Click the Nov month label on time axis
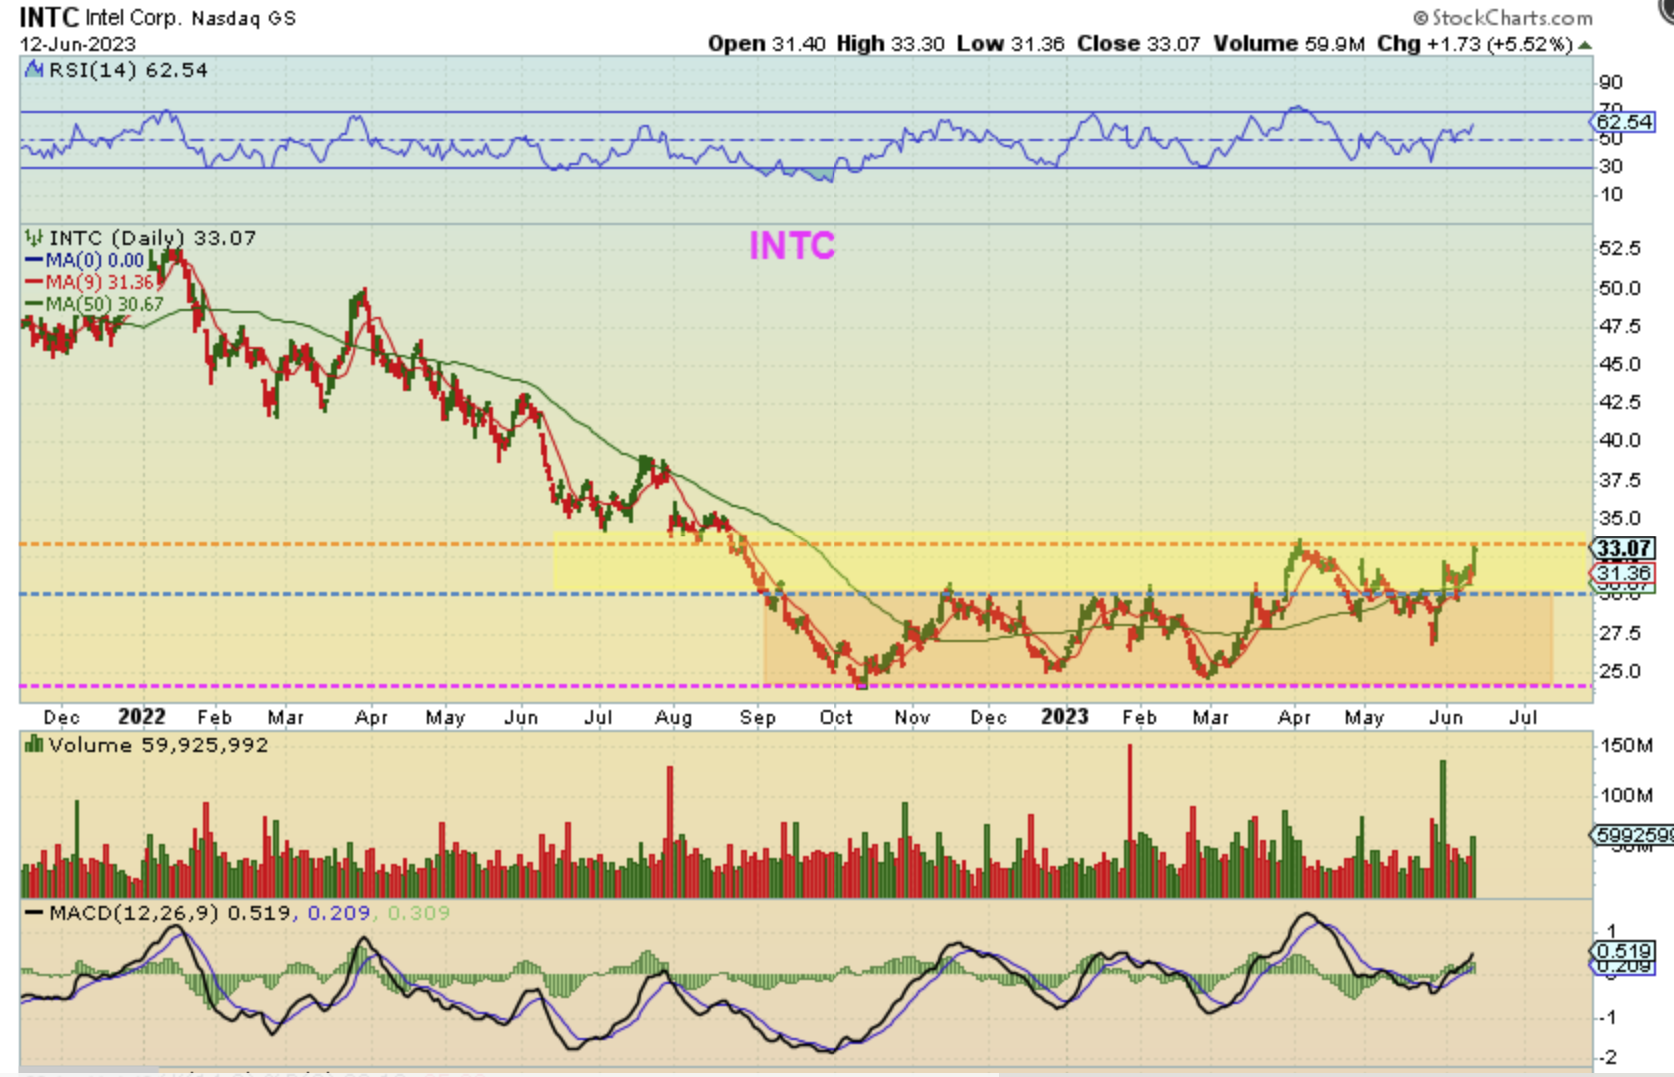Screen dimensions: 1674x1077 [913, 718]
